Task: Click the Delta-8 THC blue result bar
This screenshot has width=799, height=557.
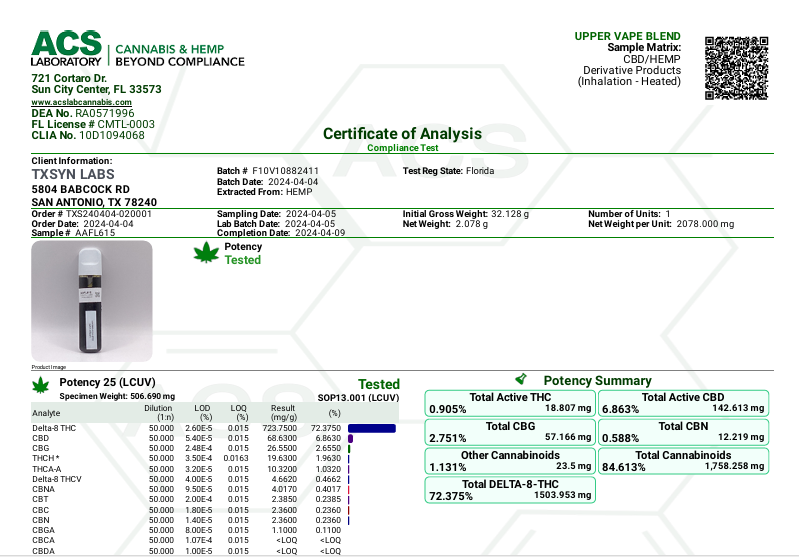Action: pyautogui.click(x=372, y=428)
